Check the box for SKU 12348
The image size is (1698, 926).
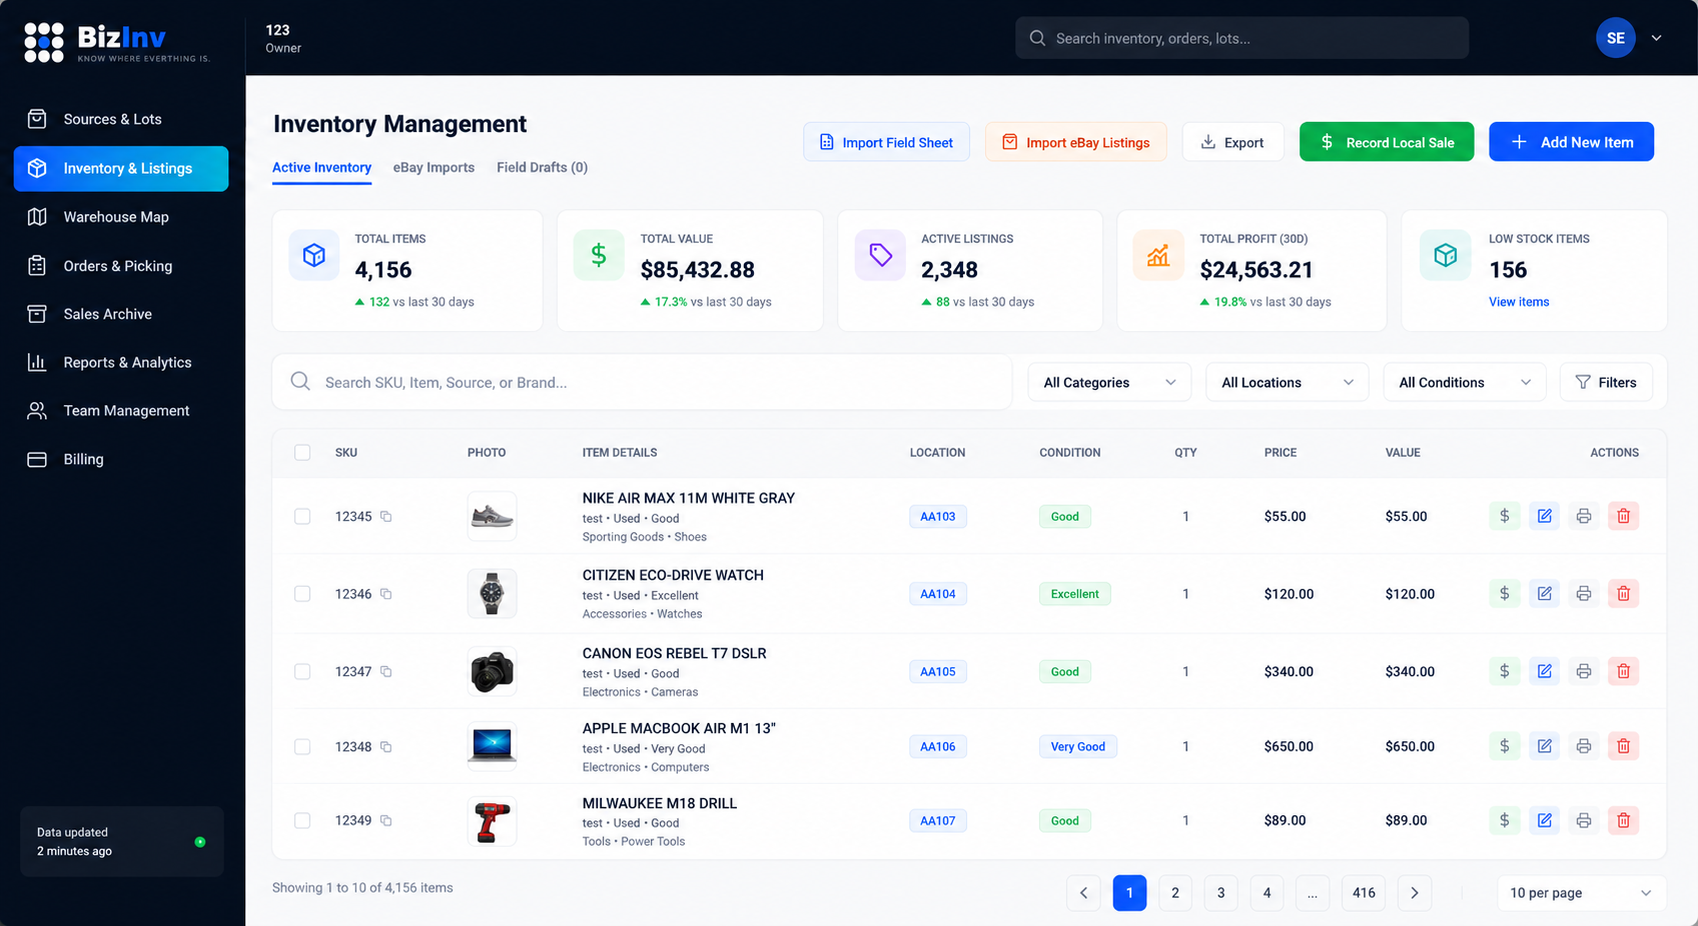click(302, 746)
